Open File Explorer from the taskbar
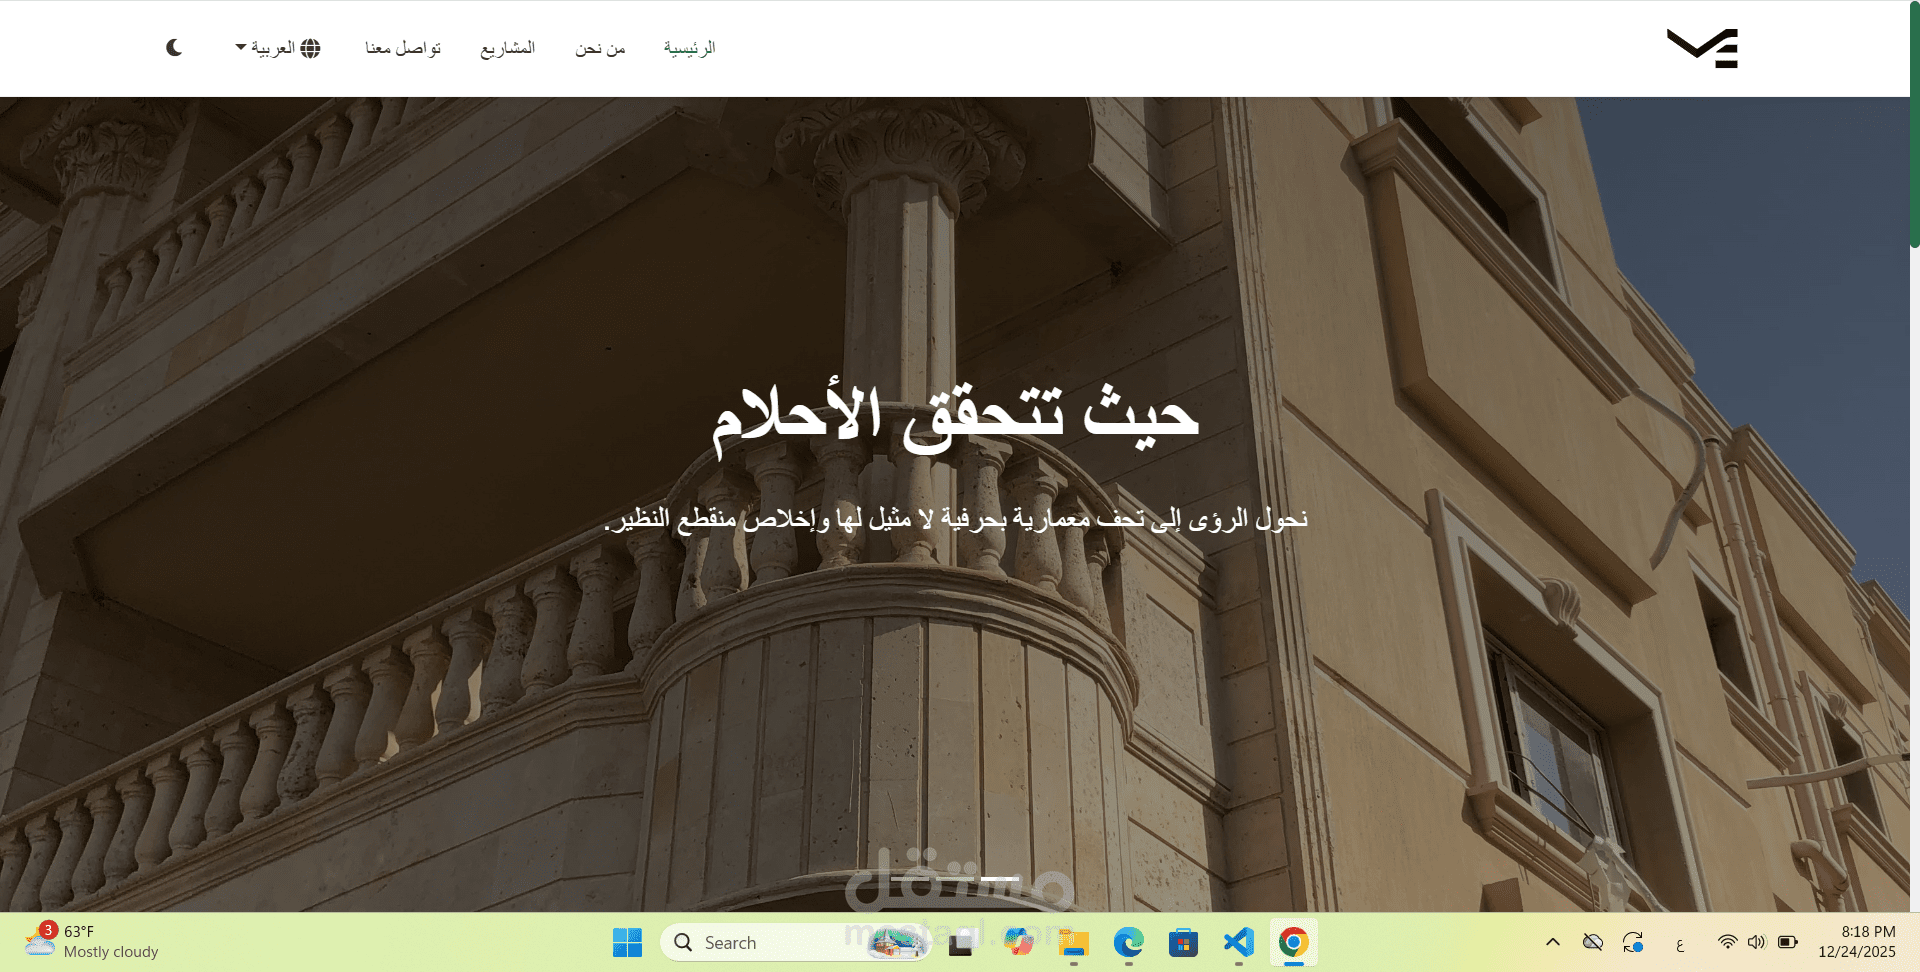The height and width of the screenshot is (972, 1920). [x=1073, y=941]
